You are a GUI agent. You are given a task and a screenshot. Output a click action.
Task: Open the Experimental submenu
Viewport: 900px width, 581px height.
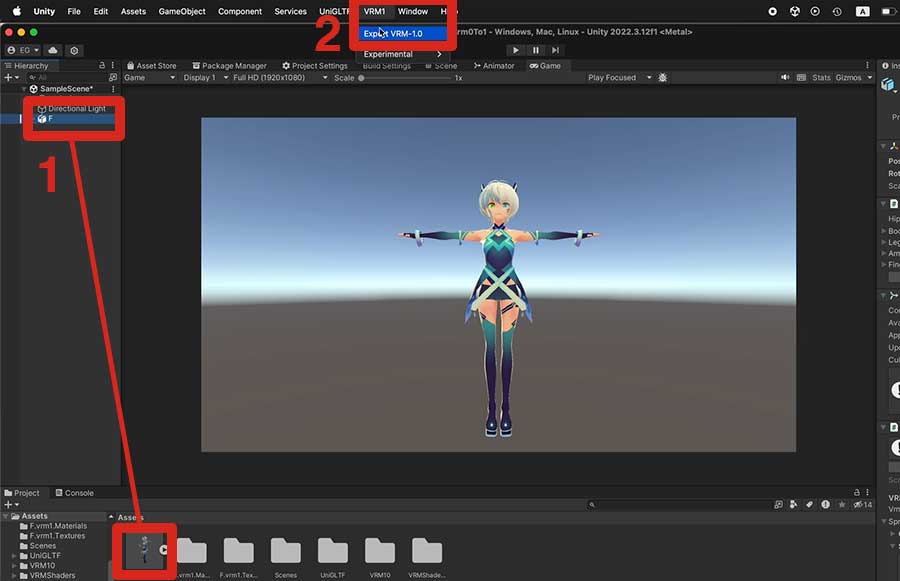(x=402, y=54)
